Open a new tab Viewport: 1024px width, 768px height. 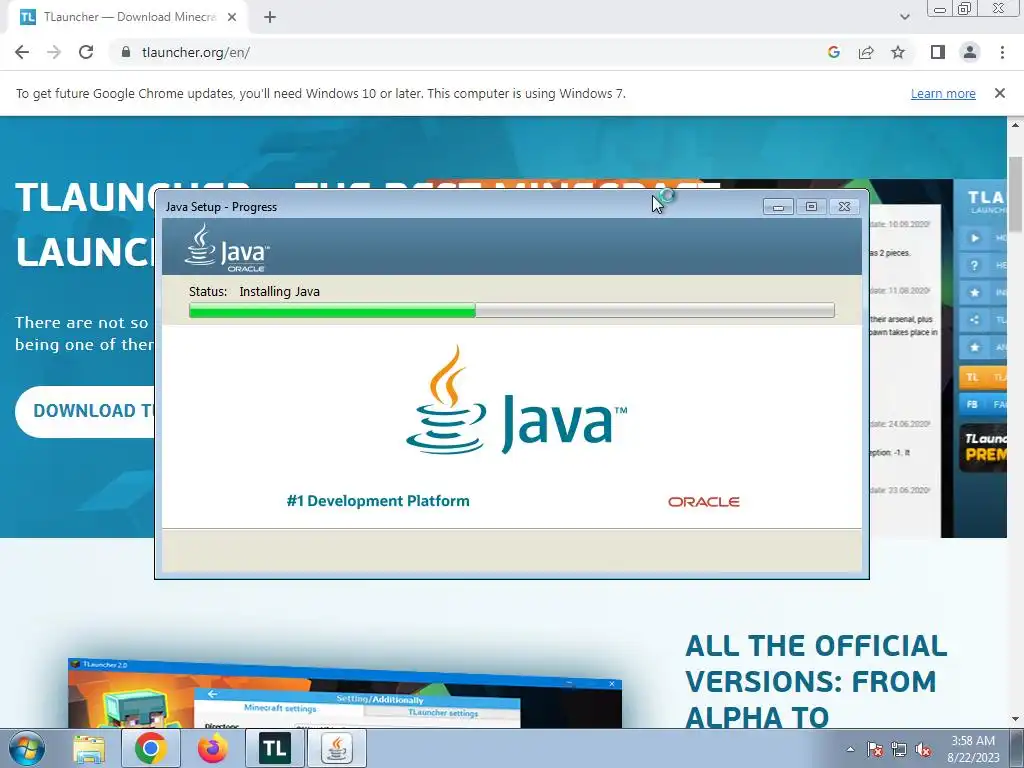point(270,17)
